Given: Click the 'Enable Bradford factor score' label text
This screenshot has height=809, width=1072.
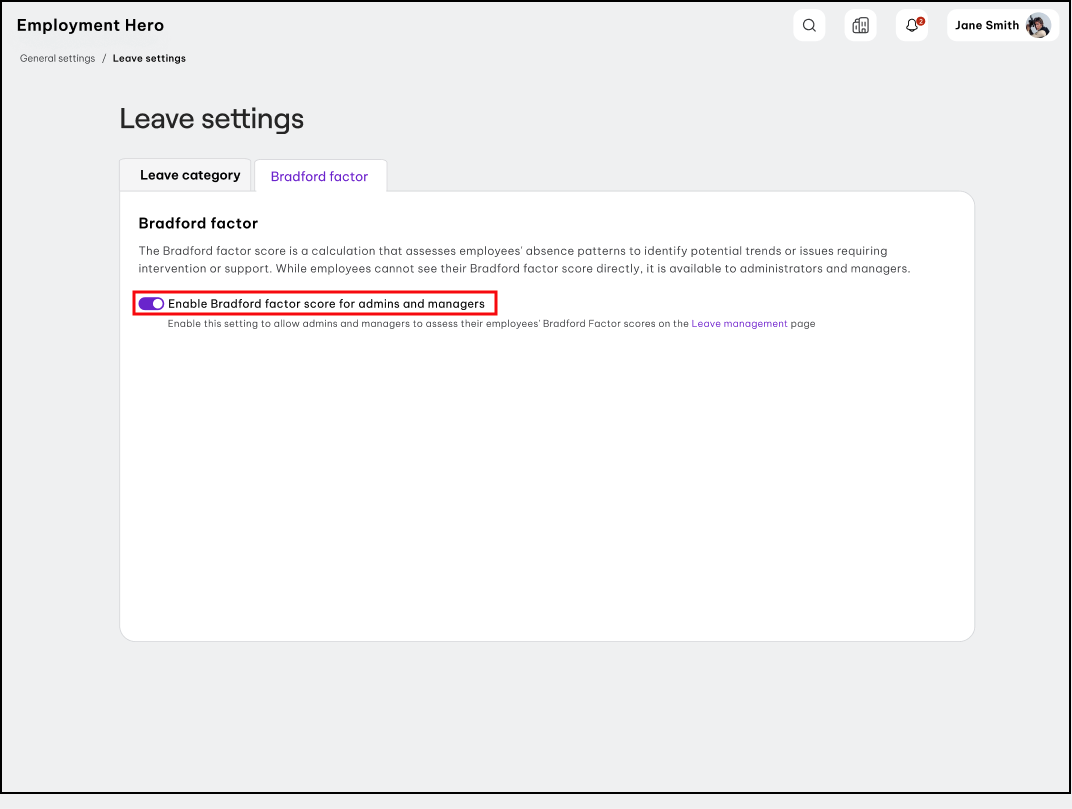Looking at the screenshot, I should pos(326,303).
